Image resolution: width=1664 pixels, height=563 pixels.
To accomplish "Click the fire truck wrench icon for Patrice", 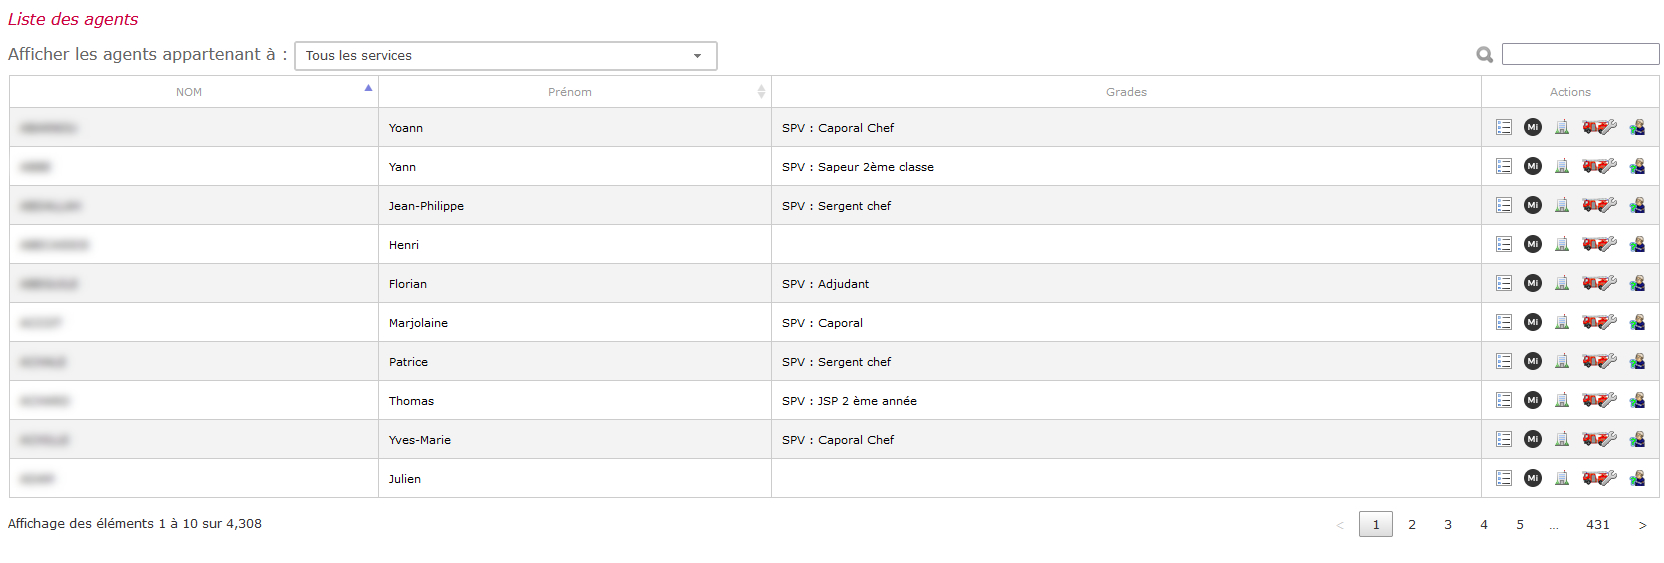I will 1599,361.
